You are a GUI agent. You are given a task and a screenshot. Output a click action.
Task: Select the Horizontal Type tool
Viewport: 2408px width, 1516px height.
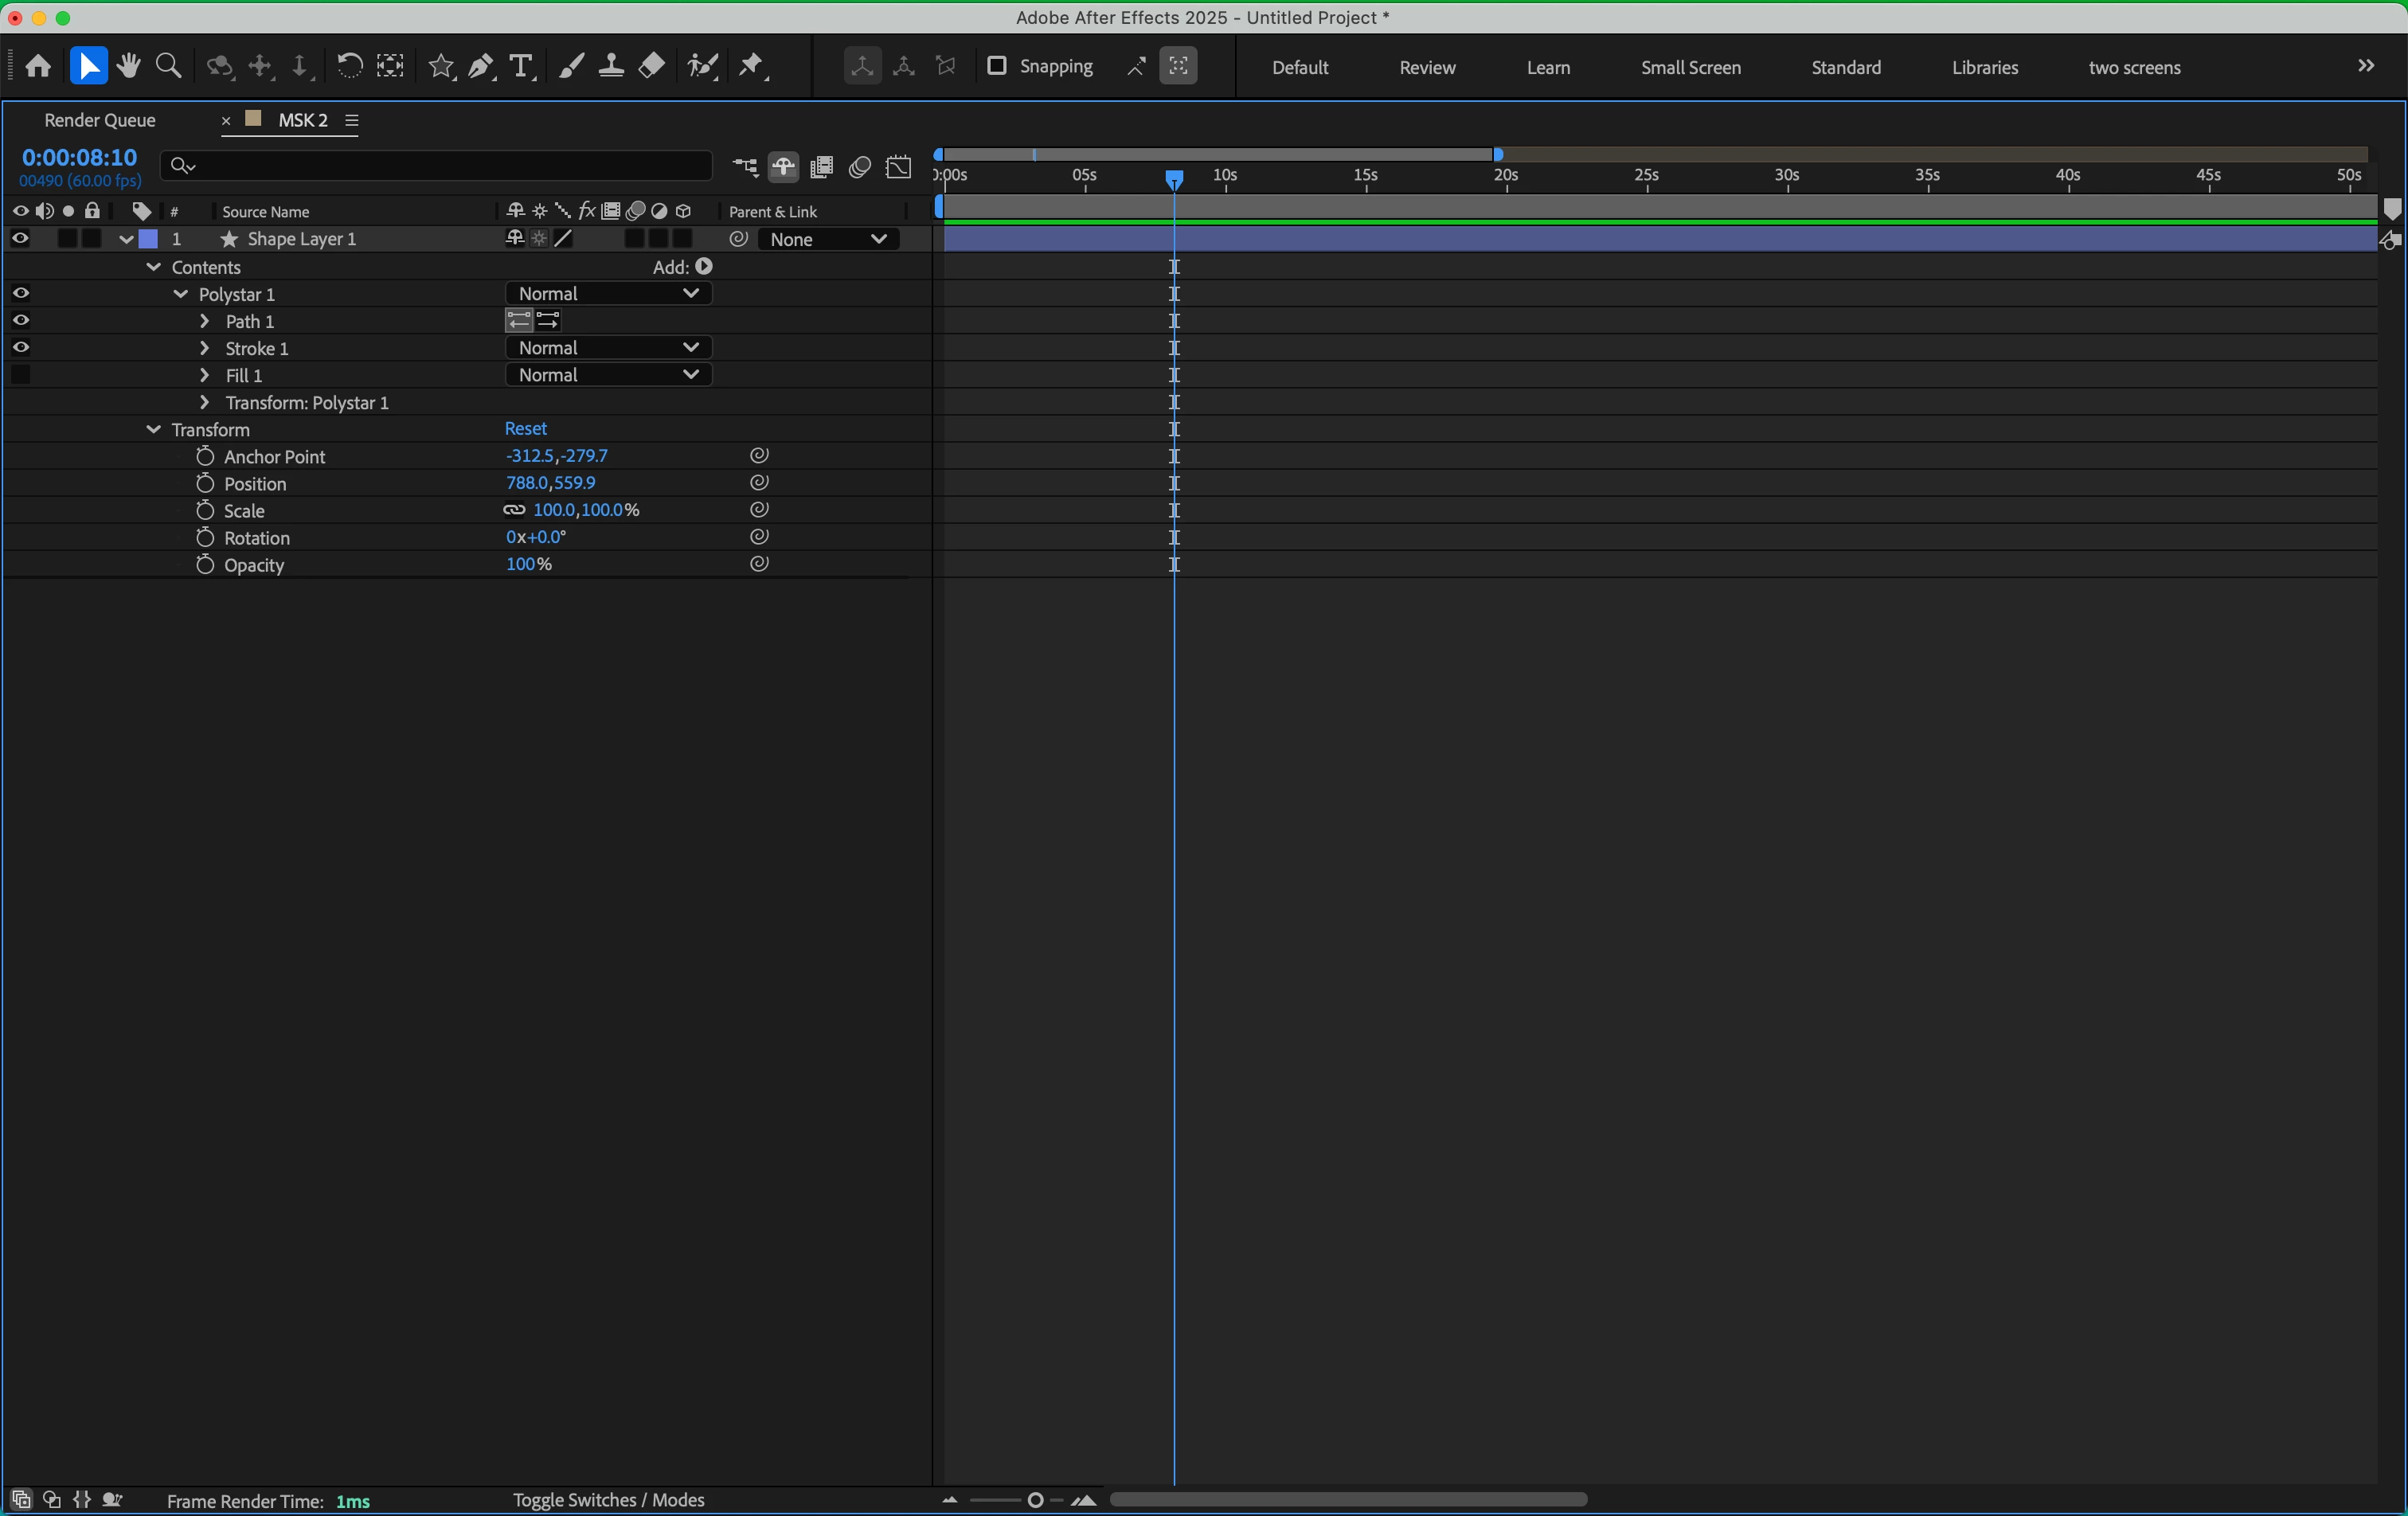pyautogui.click(x=521, y=67)
